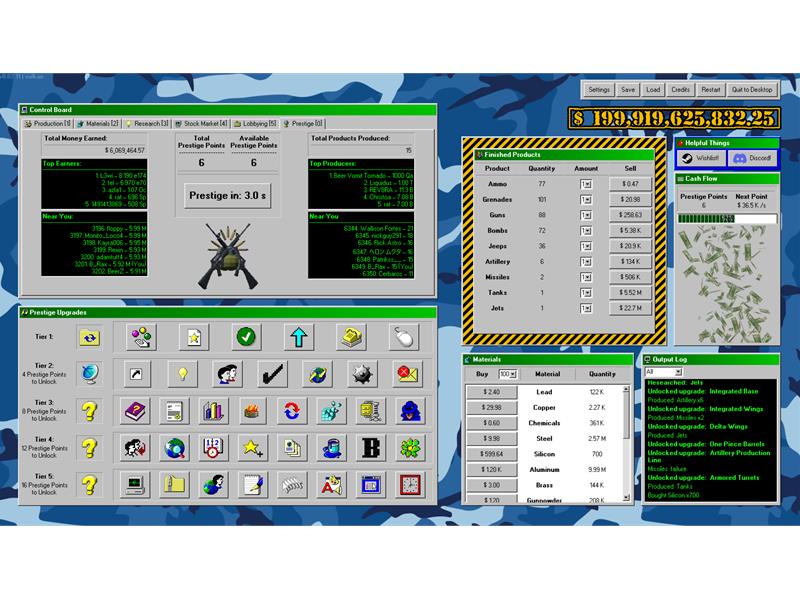
Task: Click the naval mine Tier 2 upgrade icon
Action: [361, 374]
